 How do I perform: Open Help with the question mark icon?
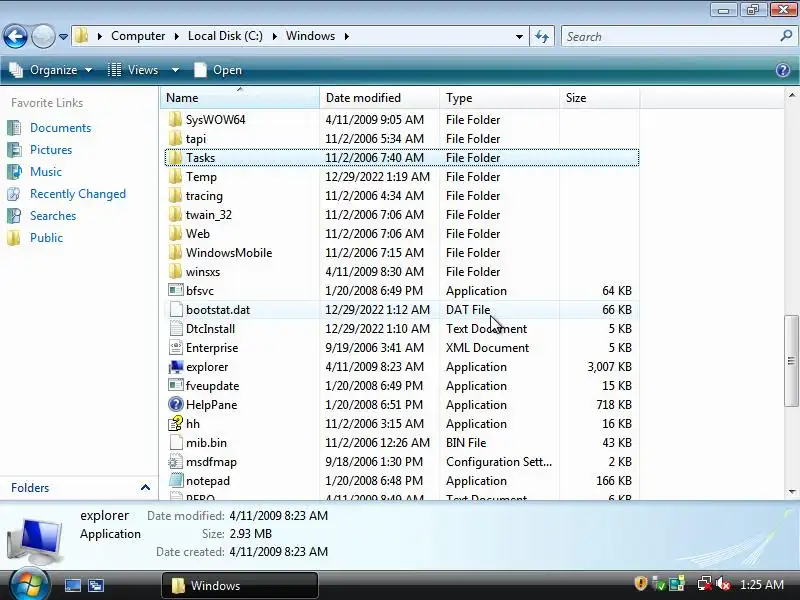point(783,70)
